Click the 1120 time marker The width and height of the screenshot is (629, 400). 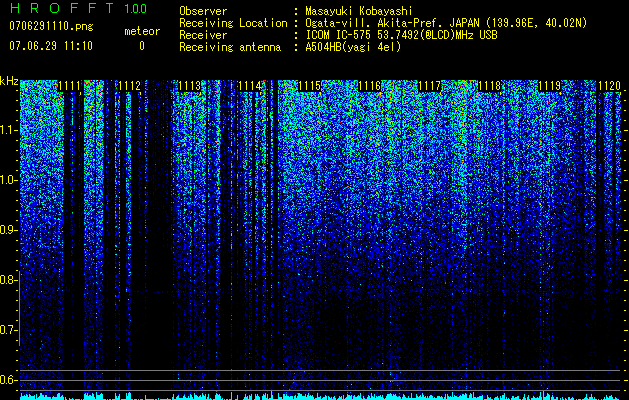(609, 86)
